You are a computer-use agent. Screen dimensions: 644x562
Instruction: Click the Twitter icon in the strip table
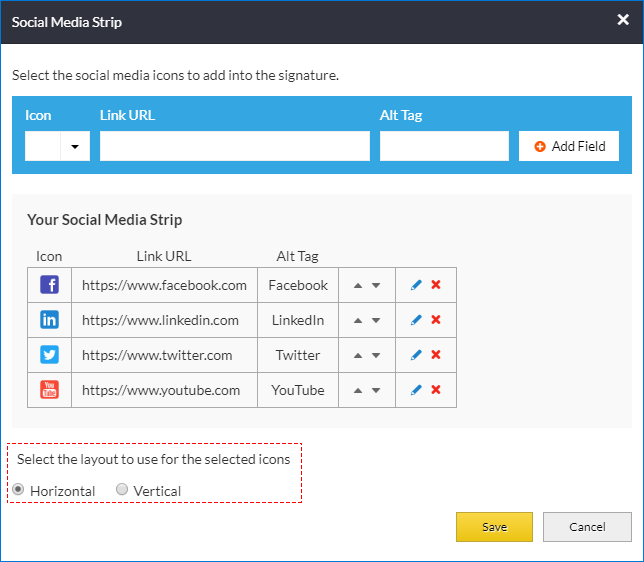pos(49,355)
